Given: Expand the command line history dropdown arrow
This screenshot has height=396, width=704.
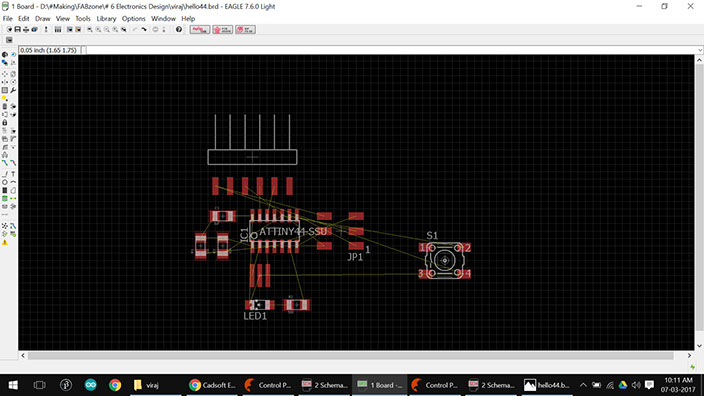Looking at the screenshot, I should 700,50.
